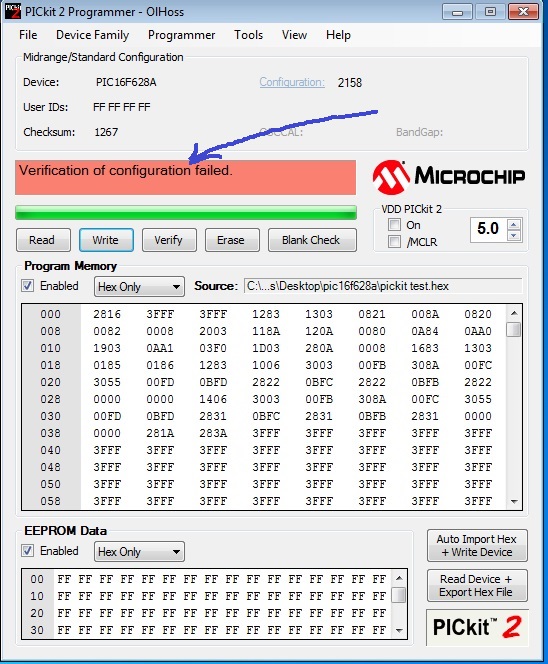
Task: Click program memory cell 281A in row 038
Action: 160,433
